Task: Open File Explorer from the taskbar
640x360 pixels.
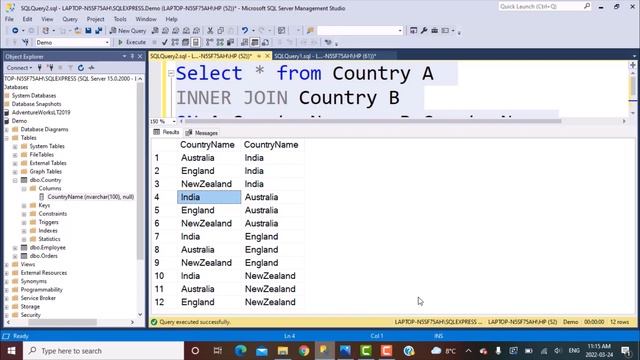Action: pyautogui.click(x=282, y=351)
